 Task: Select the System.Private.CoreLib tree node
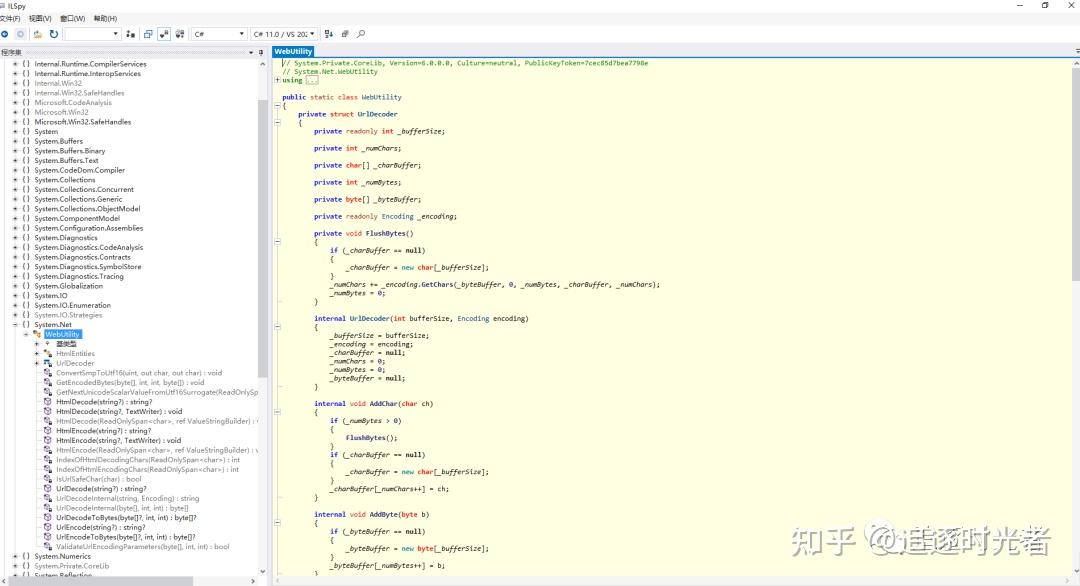click(72, 566)
